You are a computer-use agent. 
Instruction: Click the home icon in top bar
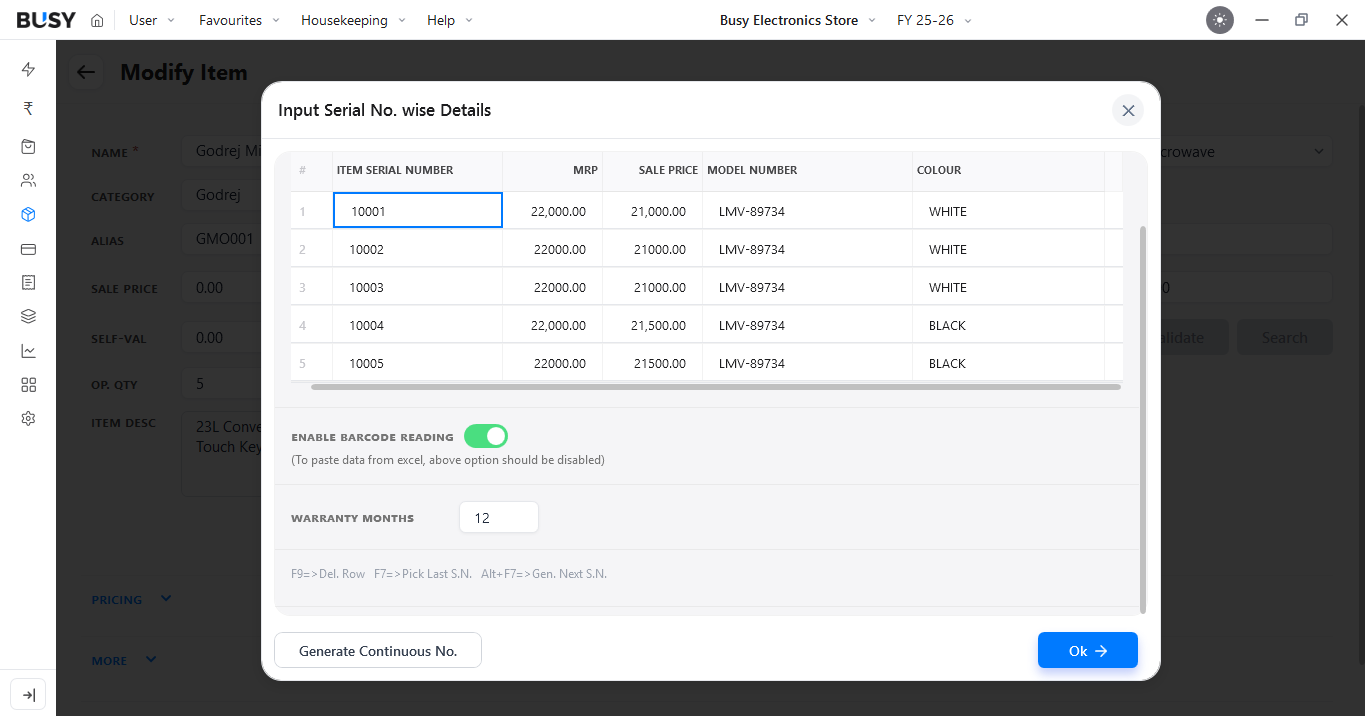pos(97,20)
